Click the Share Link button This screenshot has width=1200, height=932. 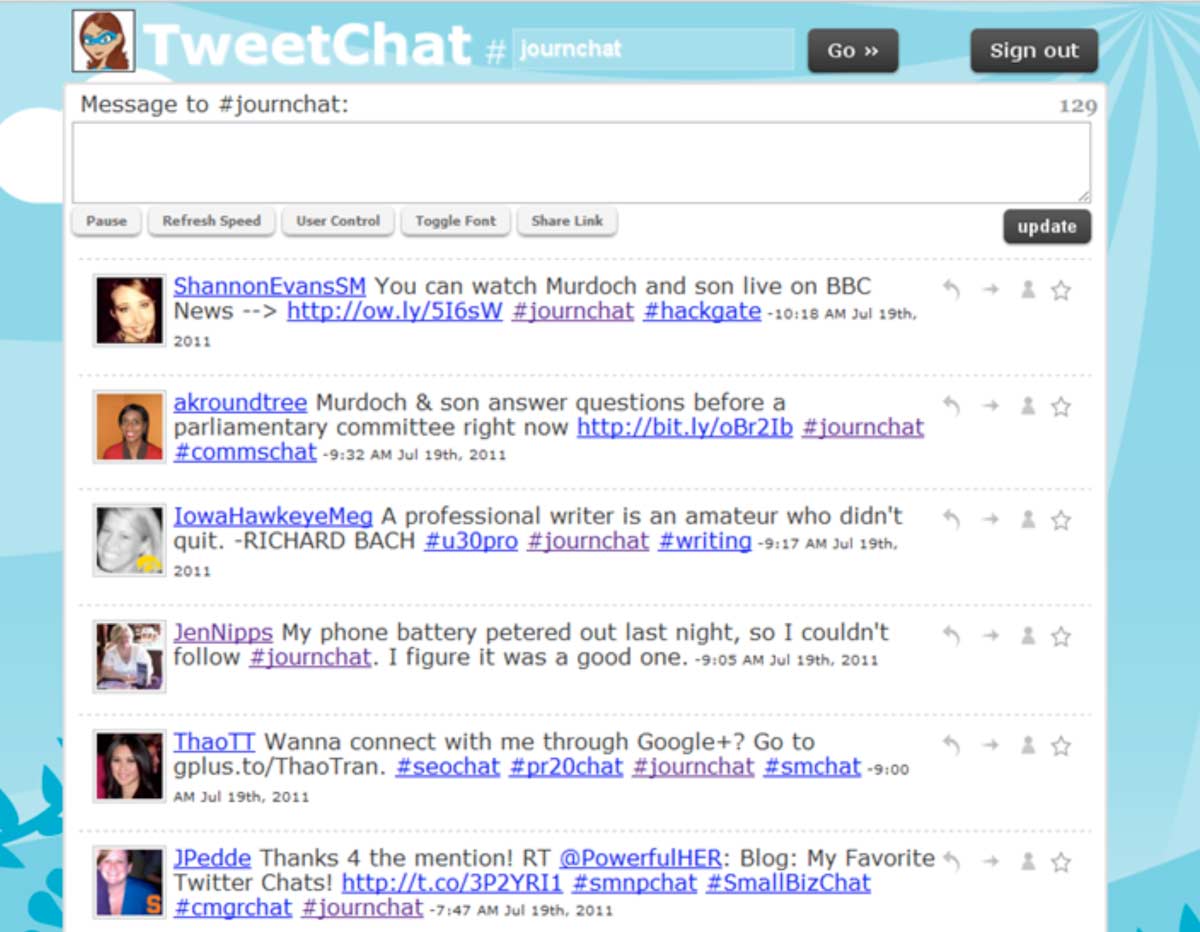pyautogui.click(x=567, y=221)
